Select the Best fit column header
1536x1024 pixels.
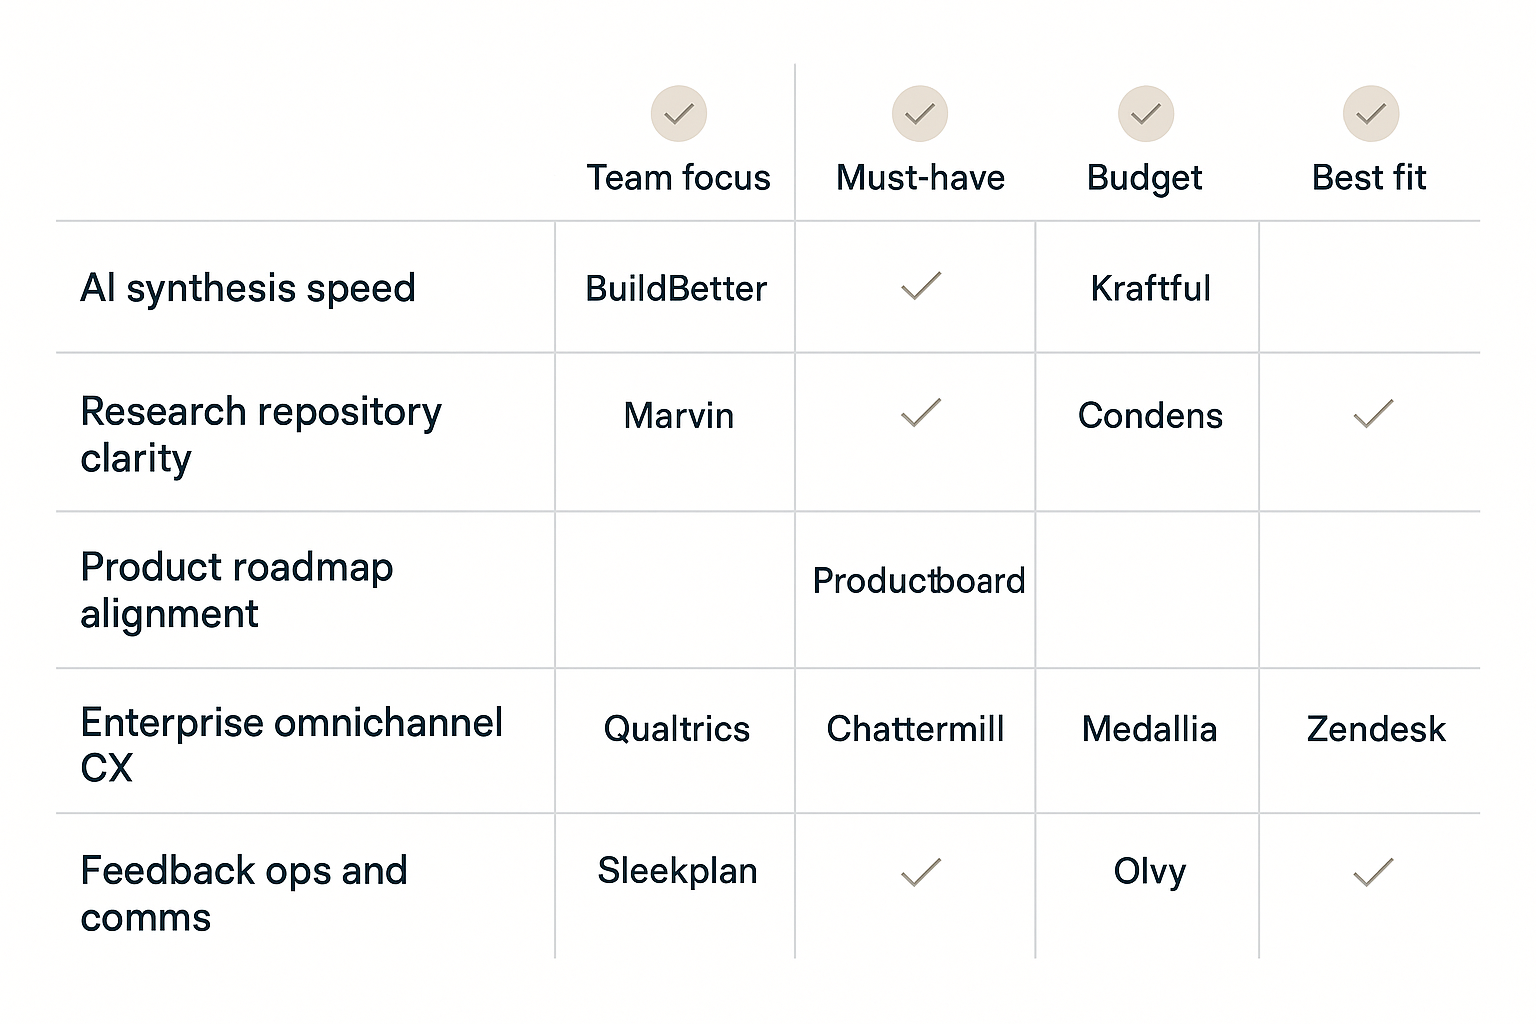[1369, 178]
